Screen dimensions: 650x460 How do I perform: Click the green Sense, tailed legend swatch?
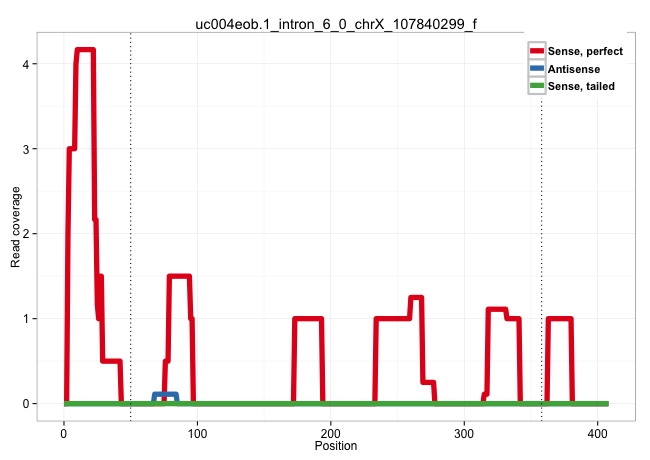[x=537, y=87]
